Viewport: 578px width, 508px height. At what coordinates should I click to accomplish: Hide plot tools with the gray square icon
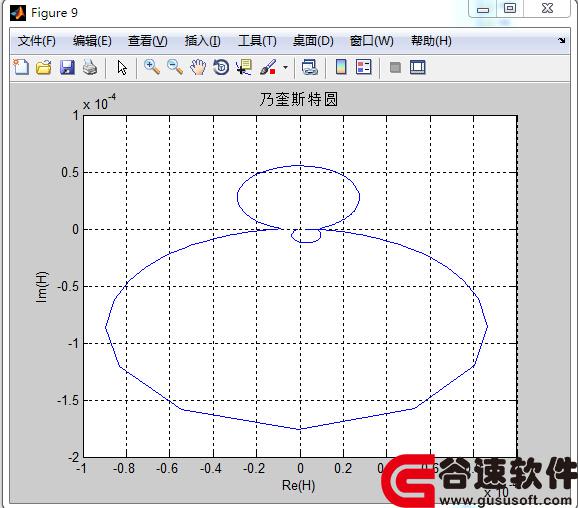pyautogui.click(x=395, y=68)
